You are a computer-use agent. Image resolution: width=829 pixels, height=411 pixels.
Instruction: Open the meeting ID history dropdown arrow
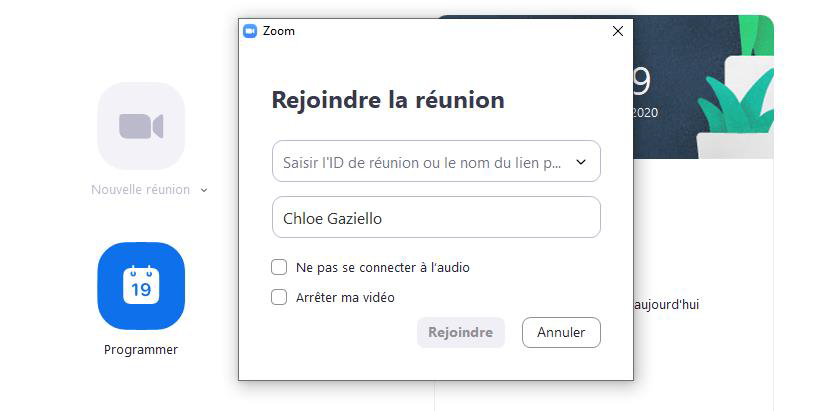[x=581, y=162]
